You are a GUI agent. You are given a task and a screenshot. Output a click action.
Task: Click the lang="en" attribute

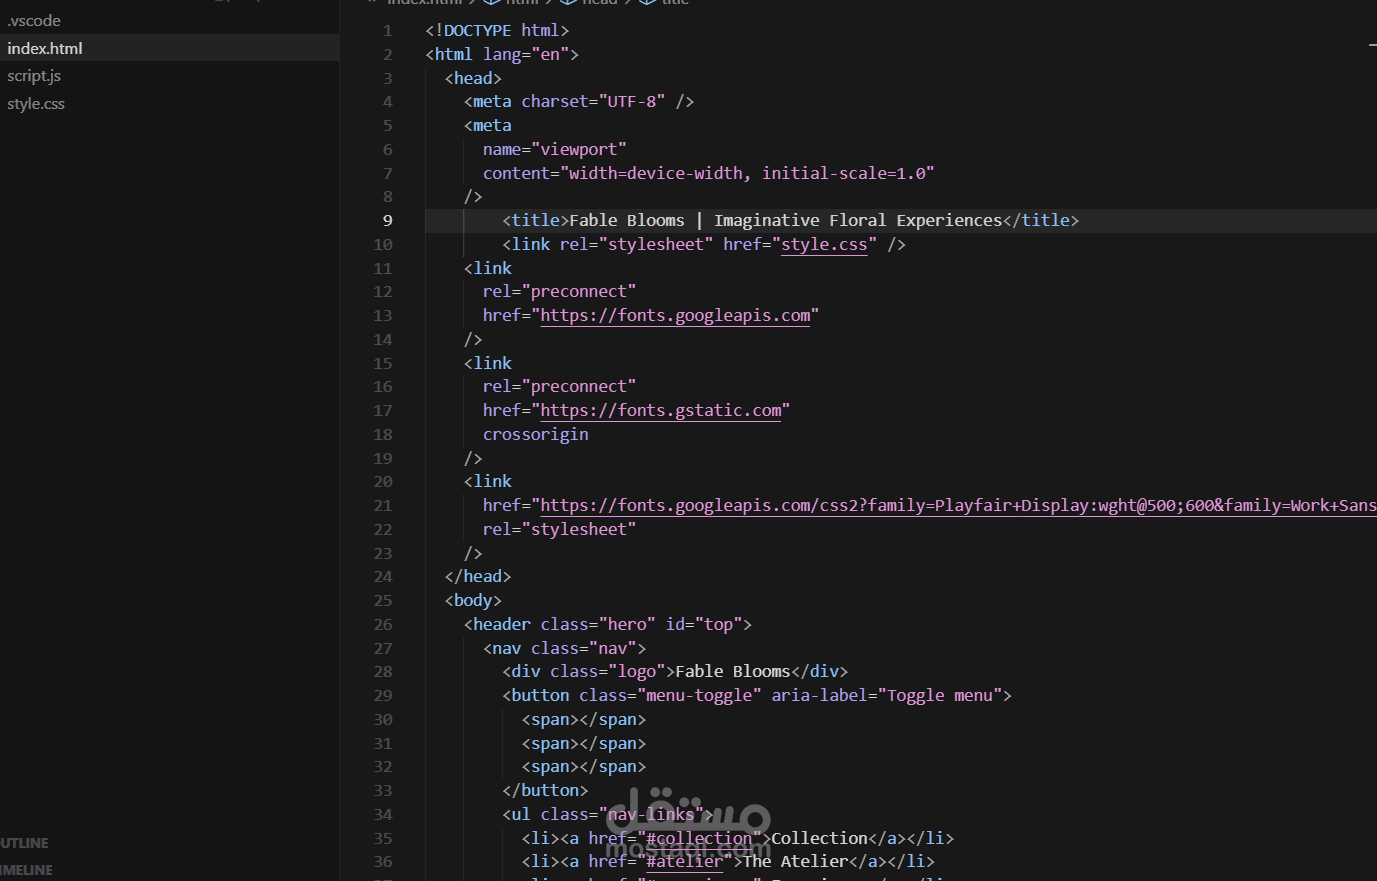tap(526, 54)
